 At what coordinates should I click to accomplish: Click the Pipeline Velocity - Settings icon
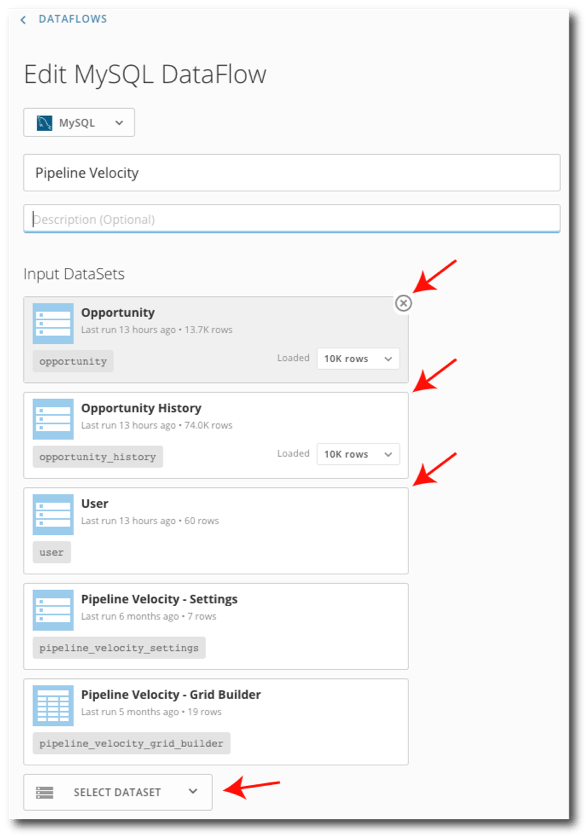(x=53, y=610)
